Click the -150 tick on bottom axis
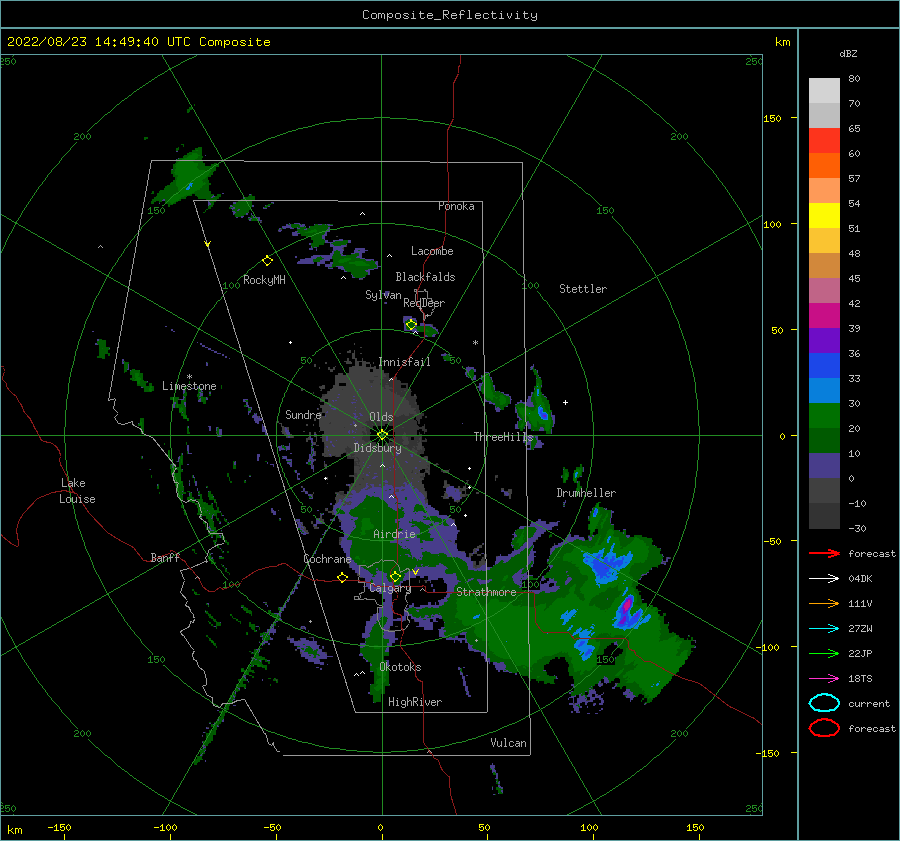The image size is (900, 841). (59, 828)
